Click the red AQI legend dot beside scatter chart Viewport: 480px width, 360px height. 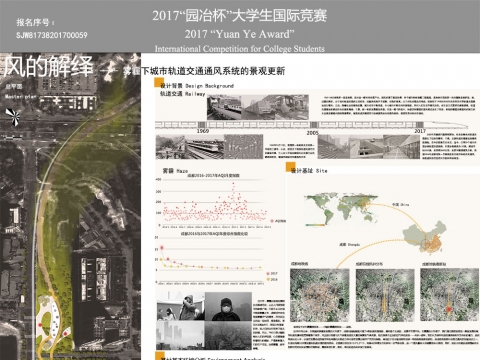[x=272, y=221]
